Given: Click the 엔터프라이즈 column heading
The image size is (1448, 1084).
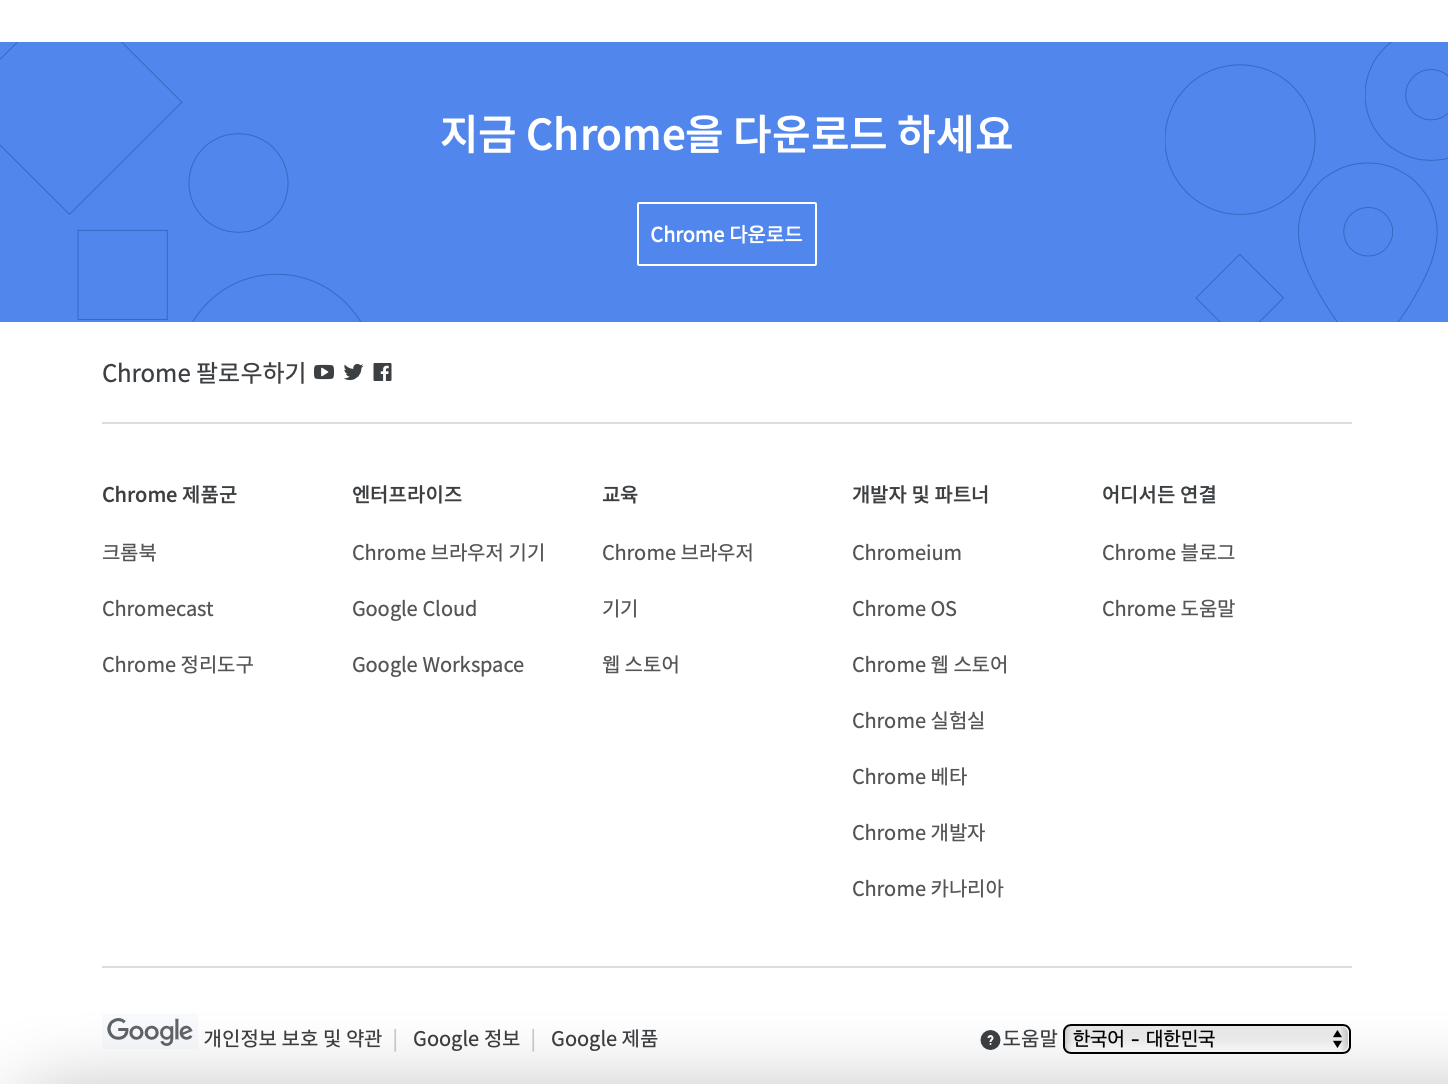Looking at the screenshot, I should (407, 494).
